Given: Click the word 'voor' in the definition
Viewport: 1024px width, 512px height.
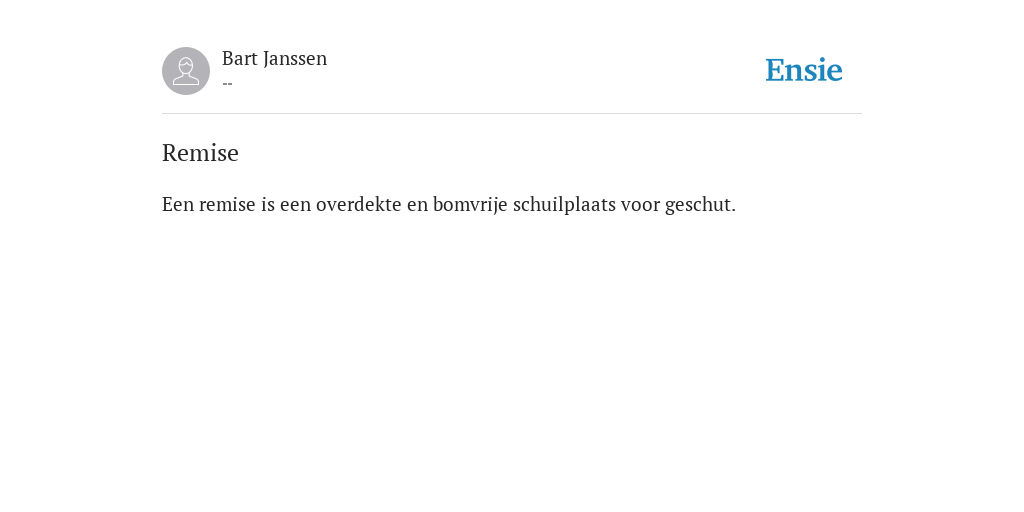Looking at the screenshot, I should (640, 205).
